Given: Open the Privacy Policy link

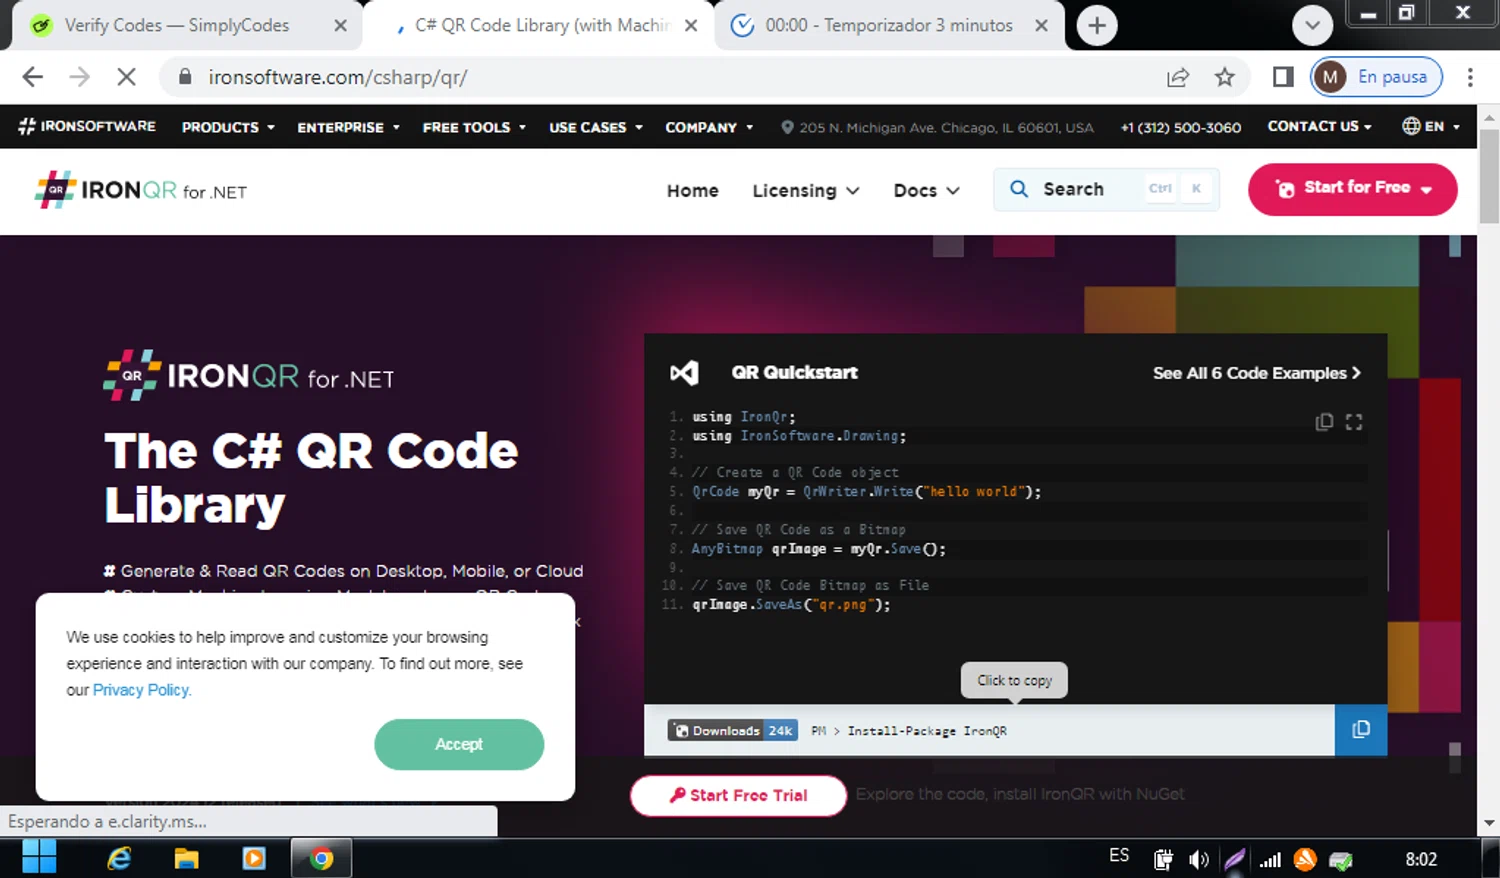Looking at the screenshot, I should (x=141, y=690).
